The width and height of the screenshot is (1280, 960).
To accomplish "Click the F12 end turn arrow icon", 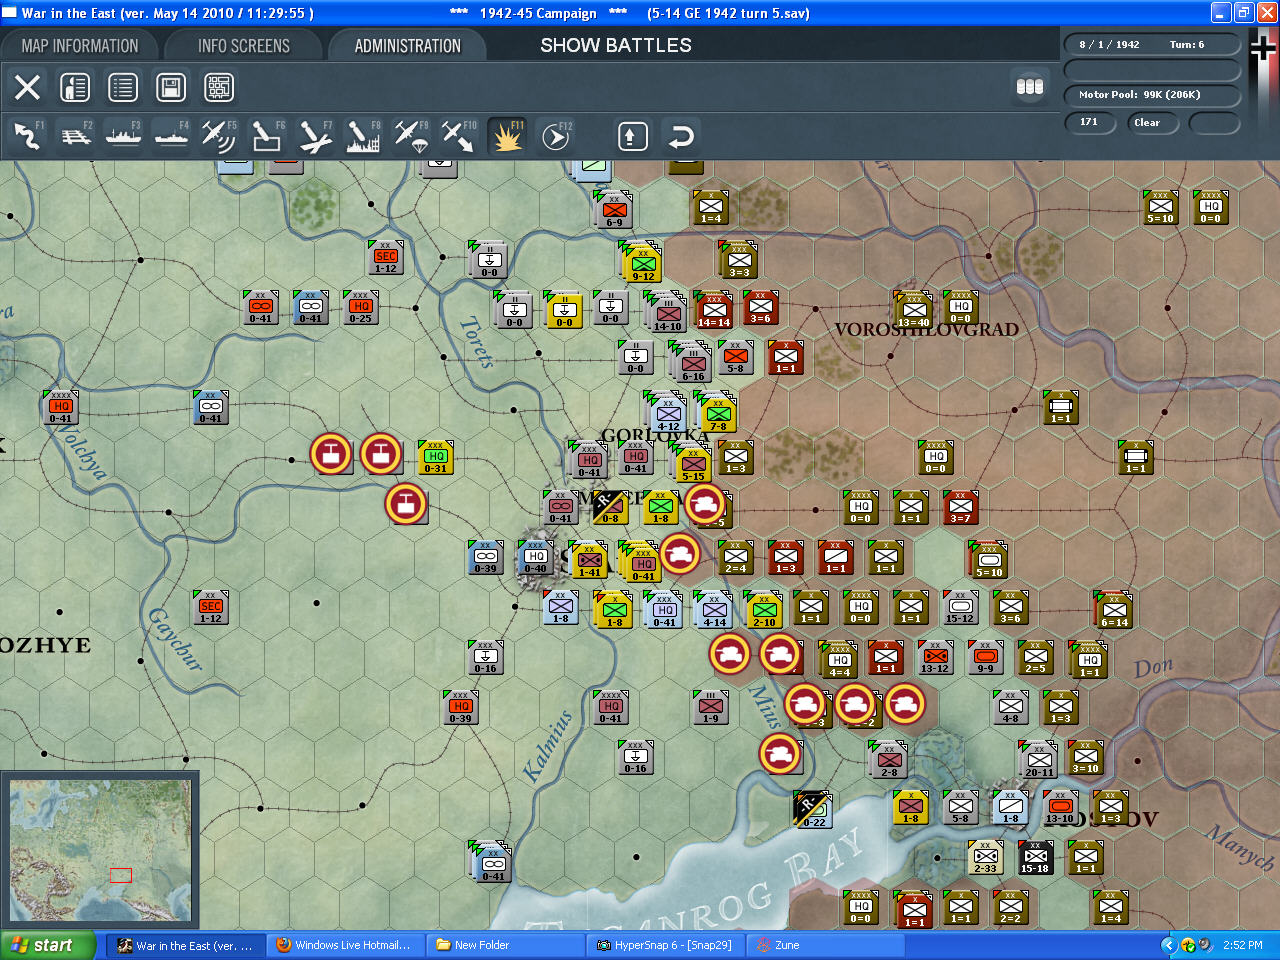I will pos(555,136).
